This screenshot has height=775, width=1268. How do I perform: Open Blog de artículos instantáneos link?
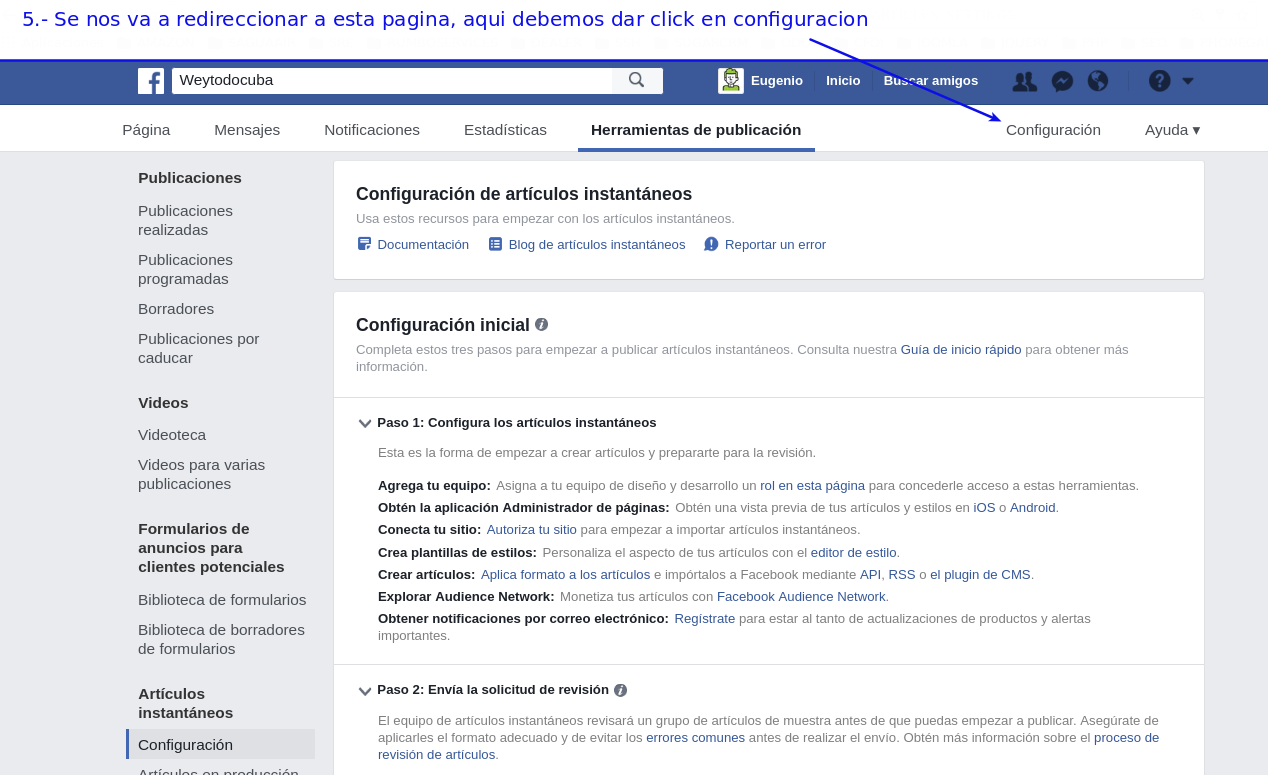[597, 244]
